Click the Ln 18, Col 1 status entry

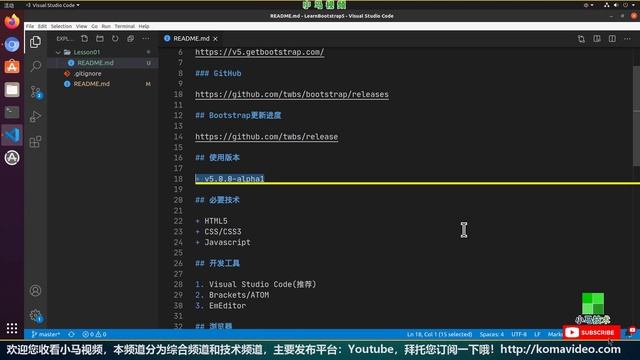pyautogui.click(x=439, y=334)
